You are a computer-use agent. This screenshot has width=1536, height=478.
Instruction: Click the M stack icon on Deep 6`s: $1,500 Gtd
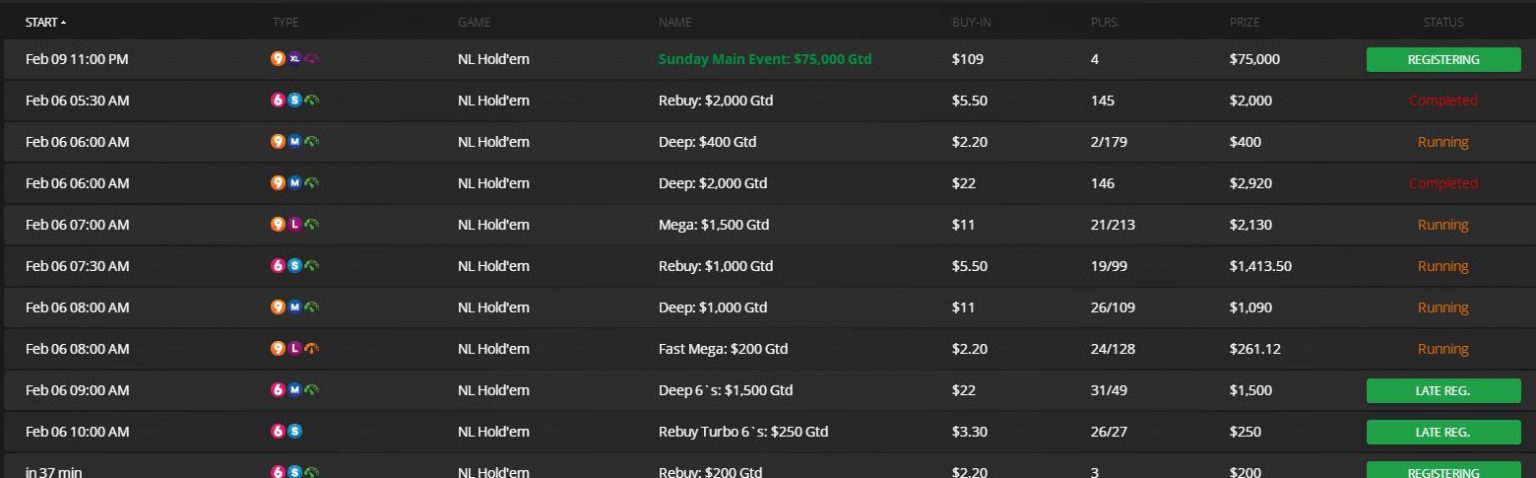click(x=294, y=390)
